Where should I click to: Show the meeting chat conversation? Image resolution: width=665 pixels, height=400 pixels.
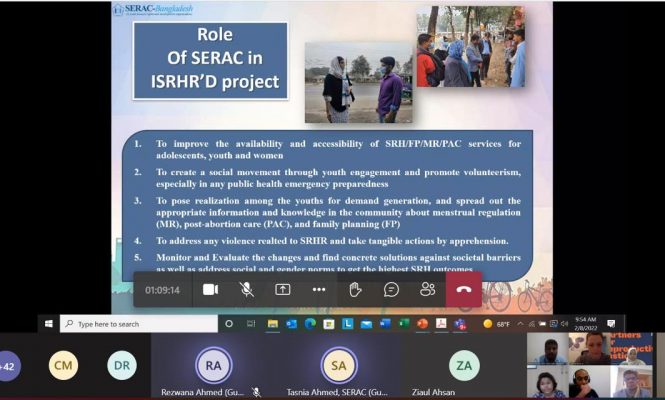coord(391,290)
